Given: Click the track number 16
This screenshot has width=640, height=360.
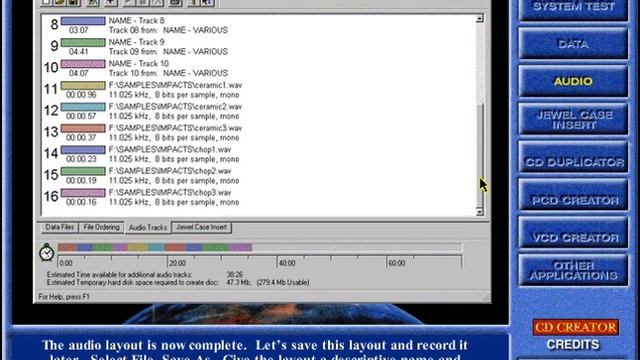Looking at the screenshot, I should [x=51, y=196].
